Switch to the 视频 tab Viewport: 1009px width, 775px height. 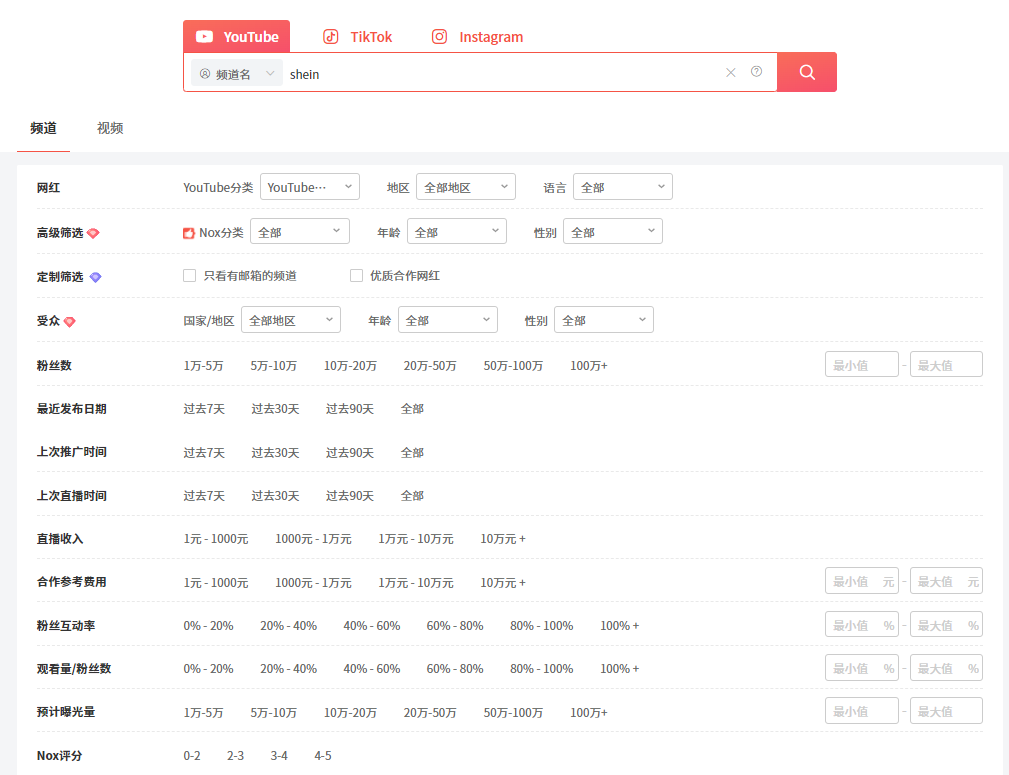(110, 128)
